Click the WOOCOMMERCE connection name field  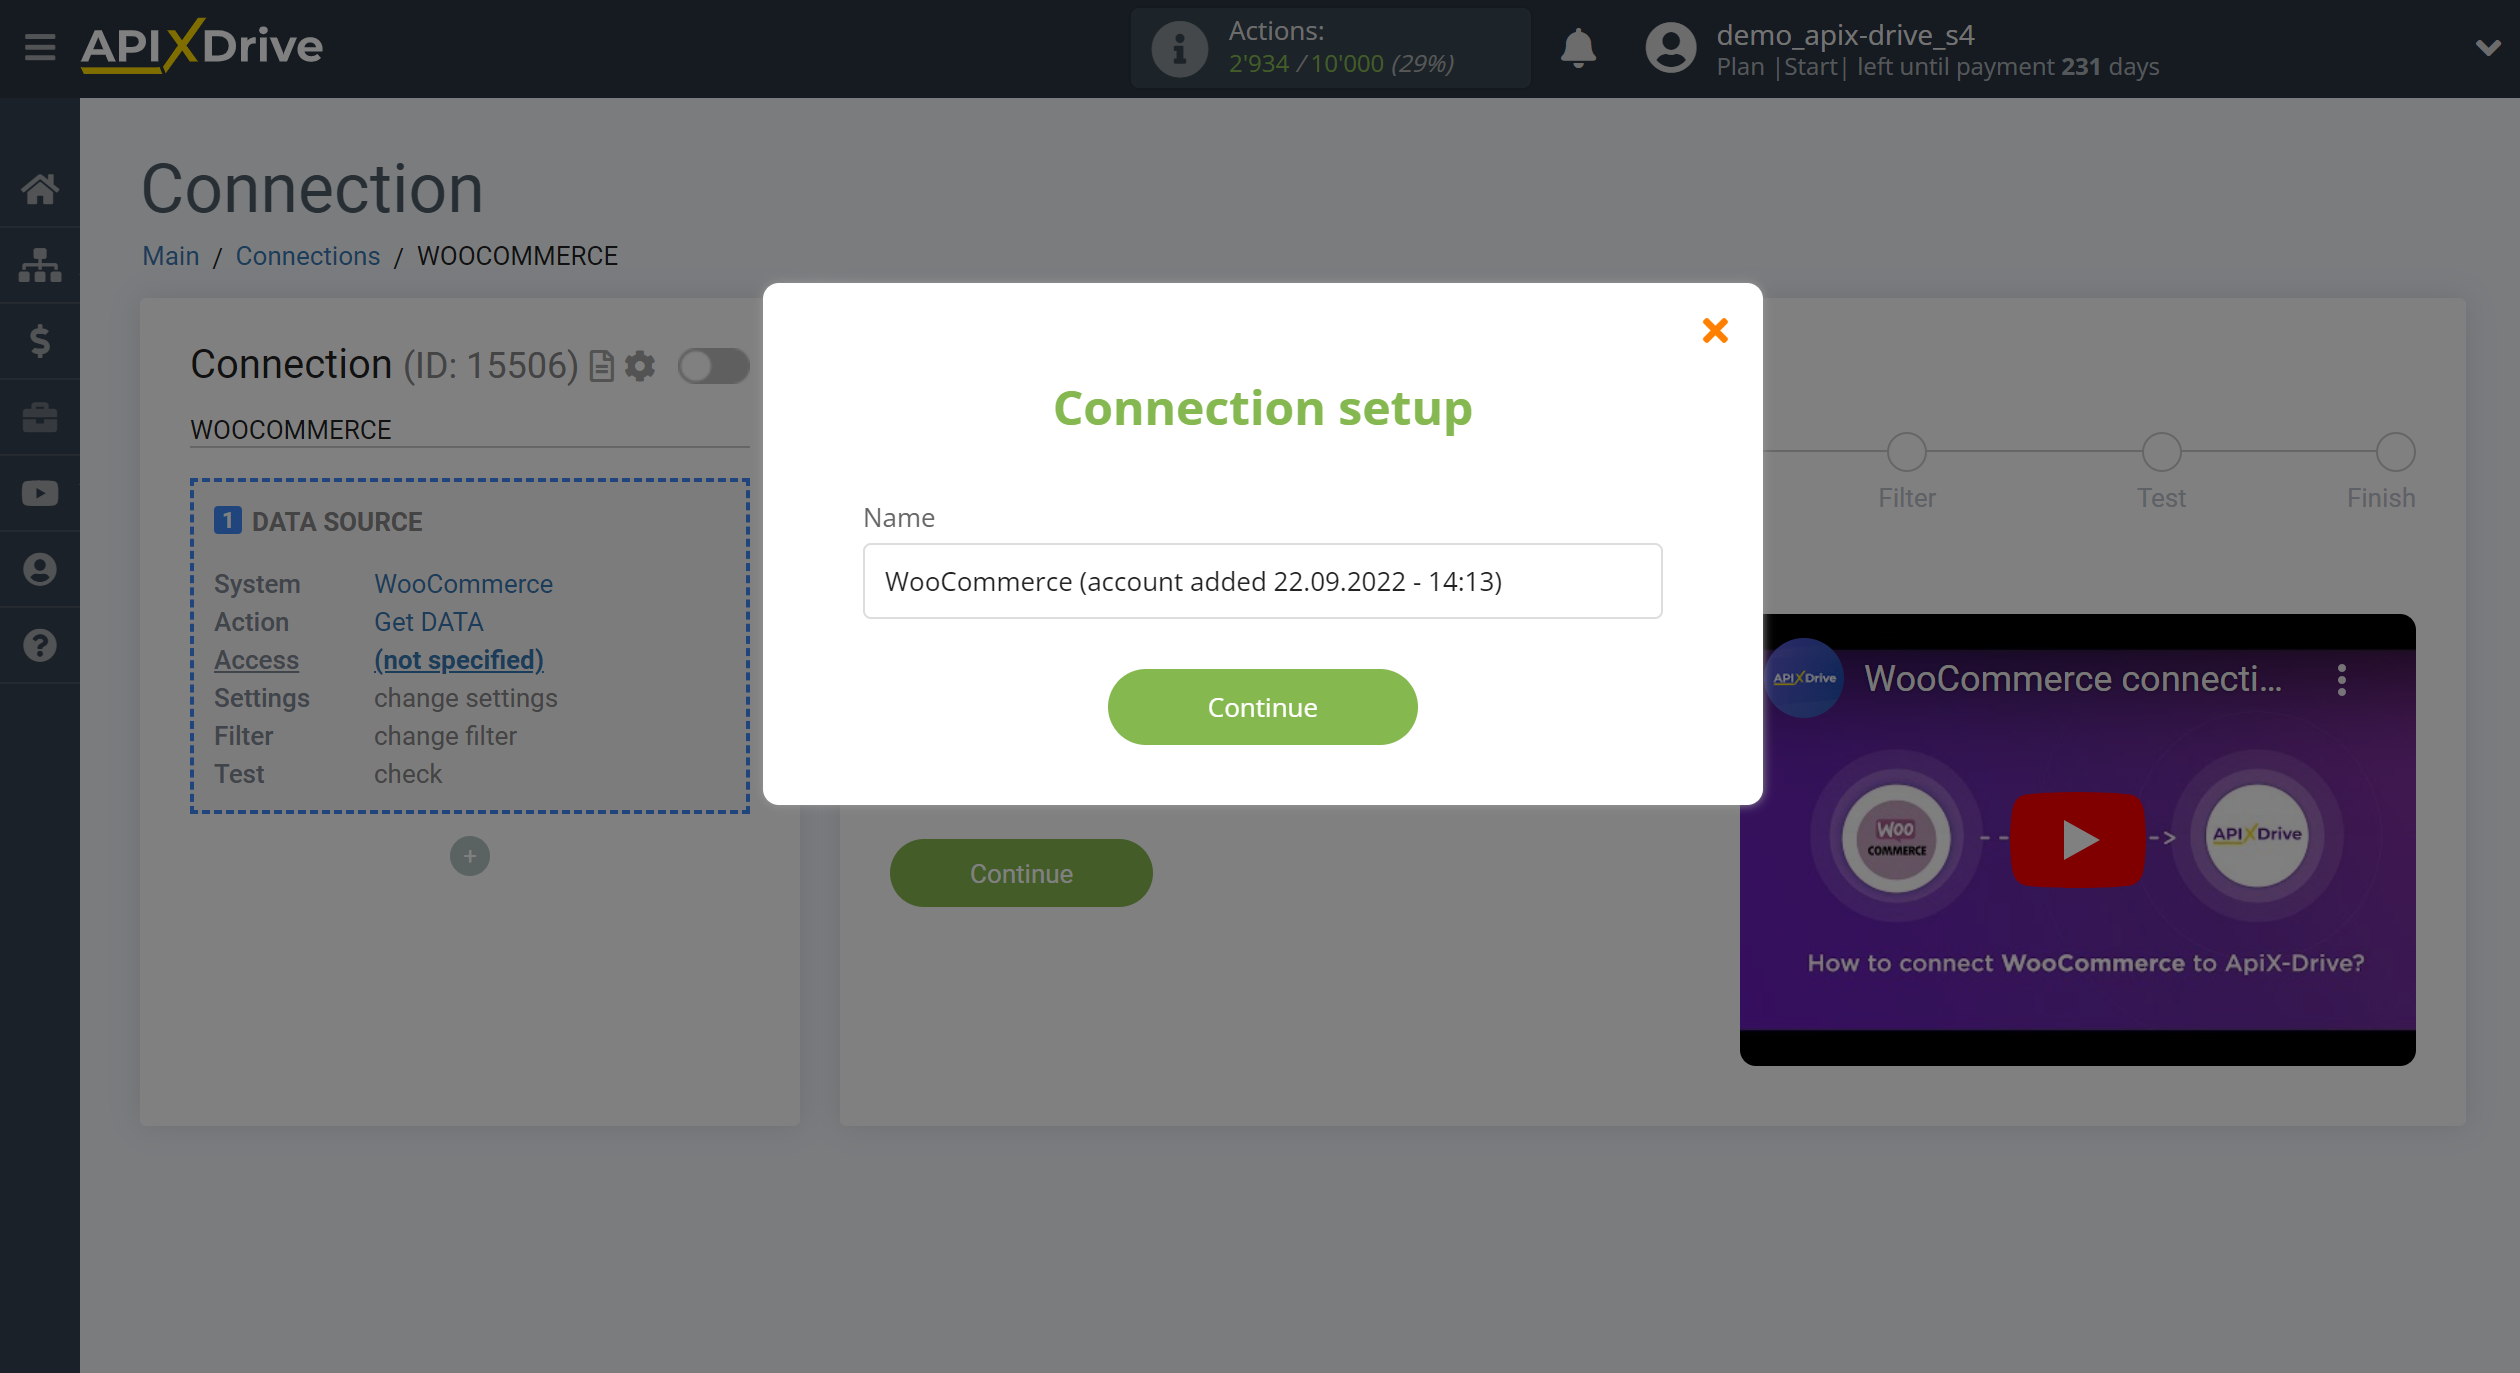coord(470,430)
